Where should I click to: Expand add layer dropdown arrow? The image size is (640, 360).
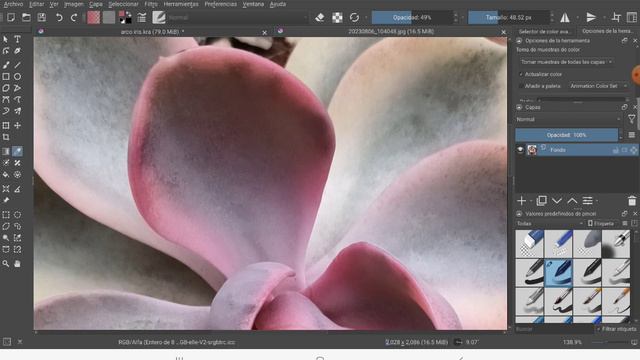click(x=531, y=201)
